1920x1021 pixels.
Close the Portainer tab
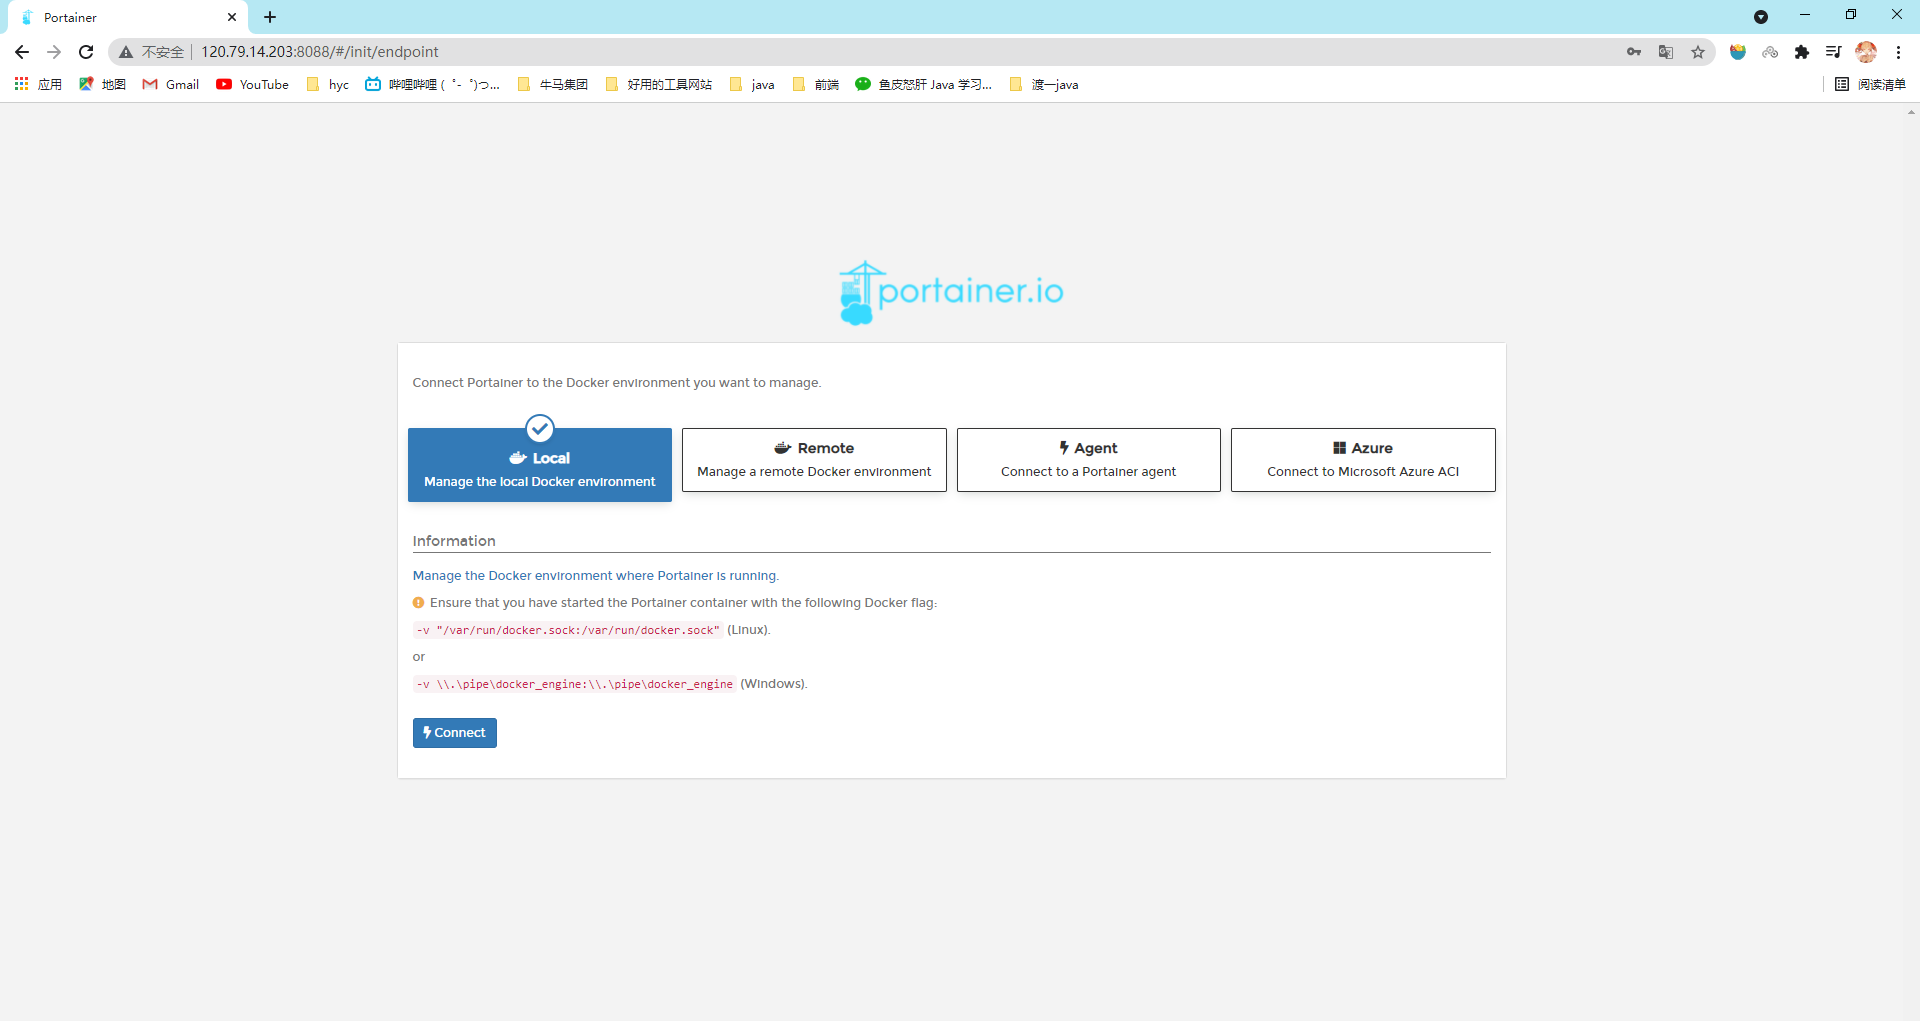pos(232,17)
